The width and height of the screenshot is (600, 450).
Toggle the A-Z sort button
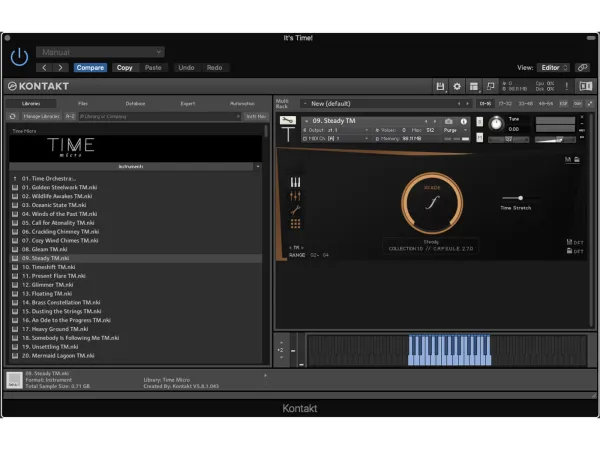[70, 116]
